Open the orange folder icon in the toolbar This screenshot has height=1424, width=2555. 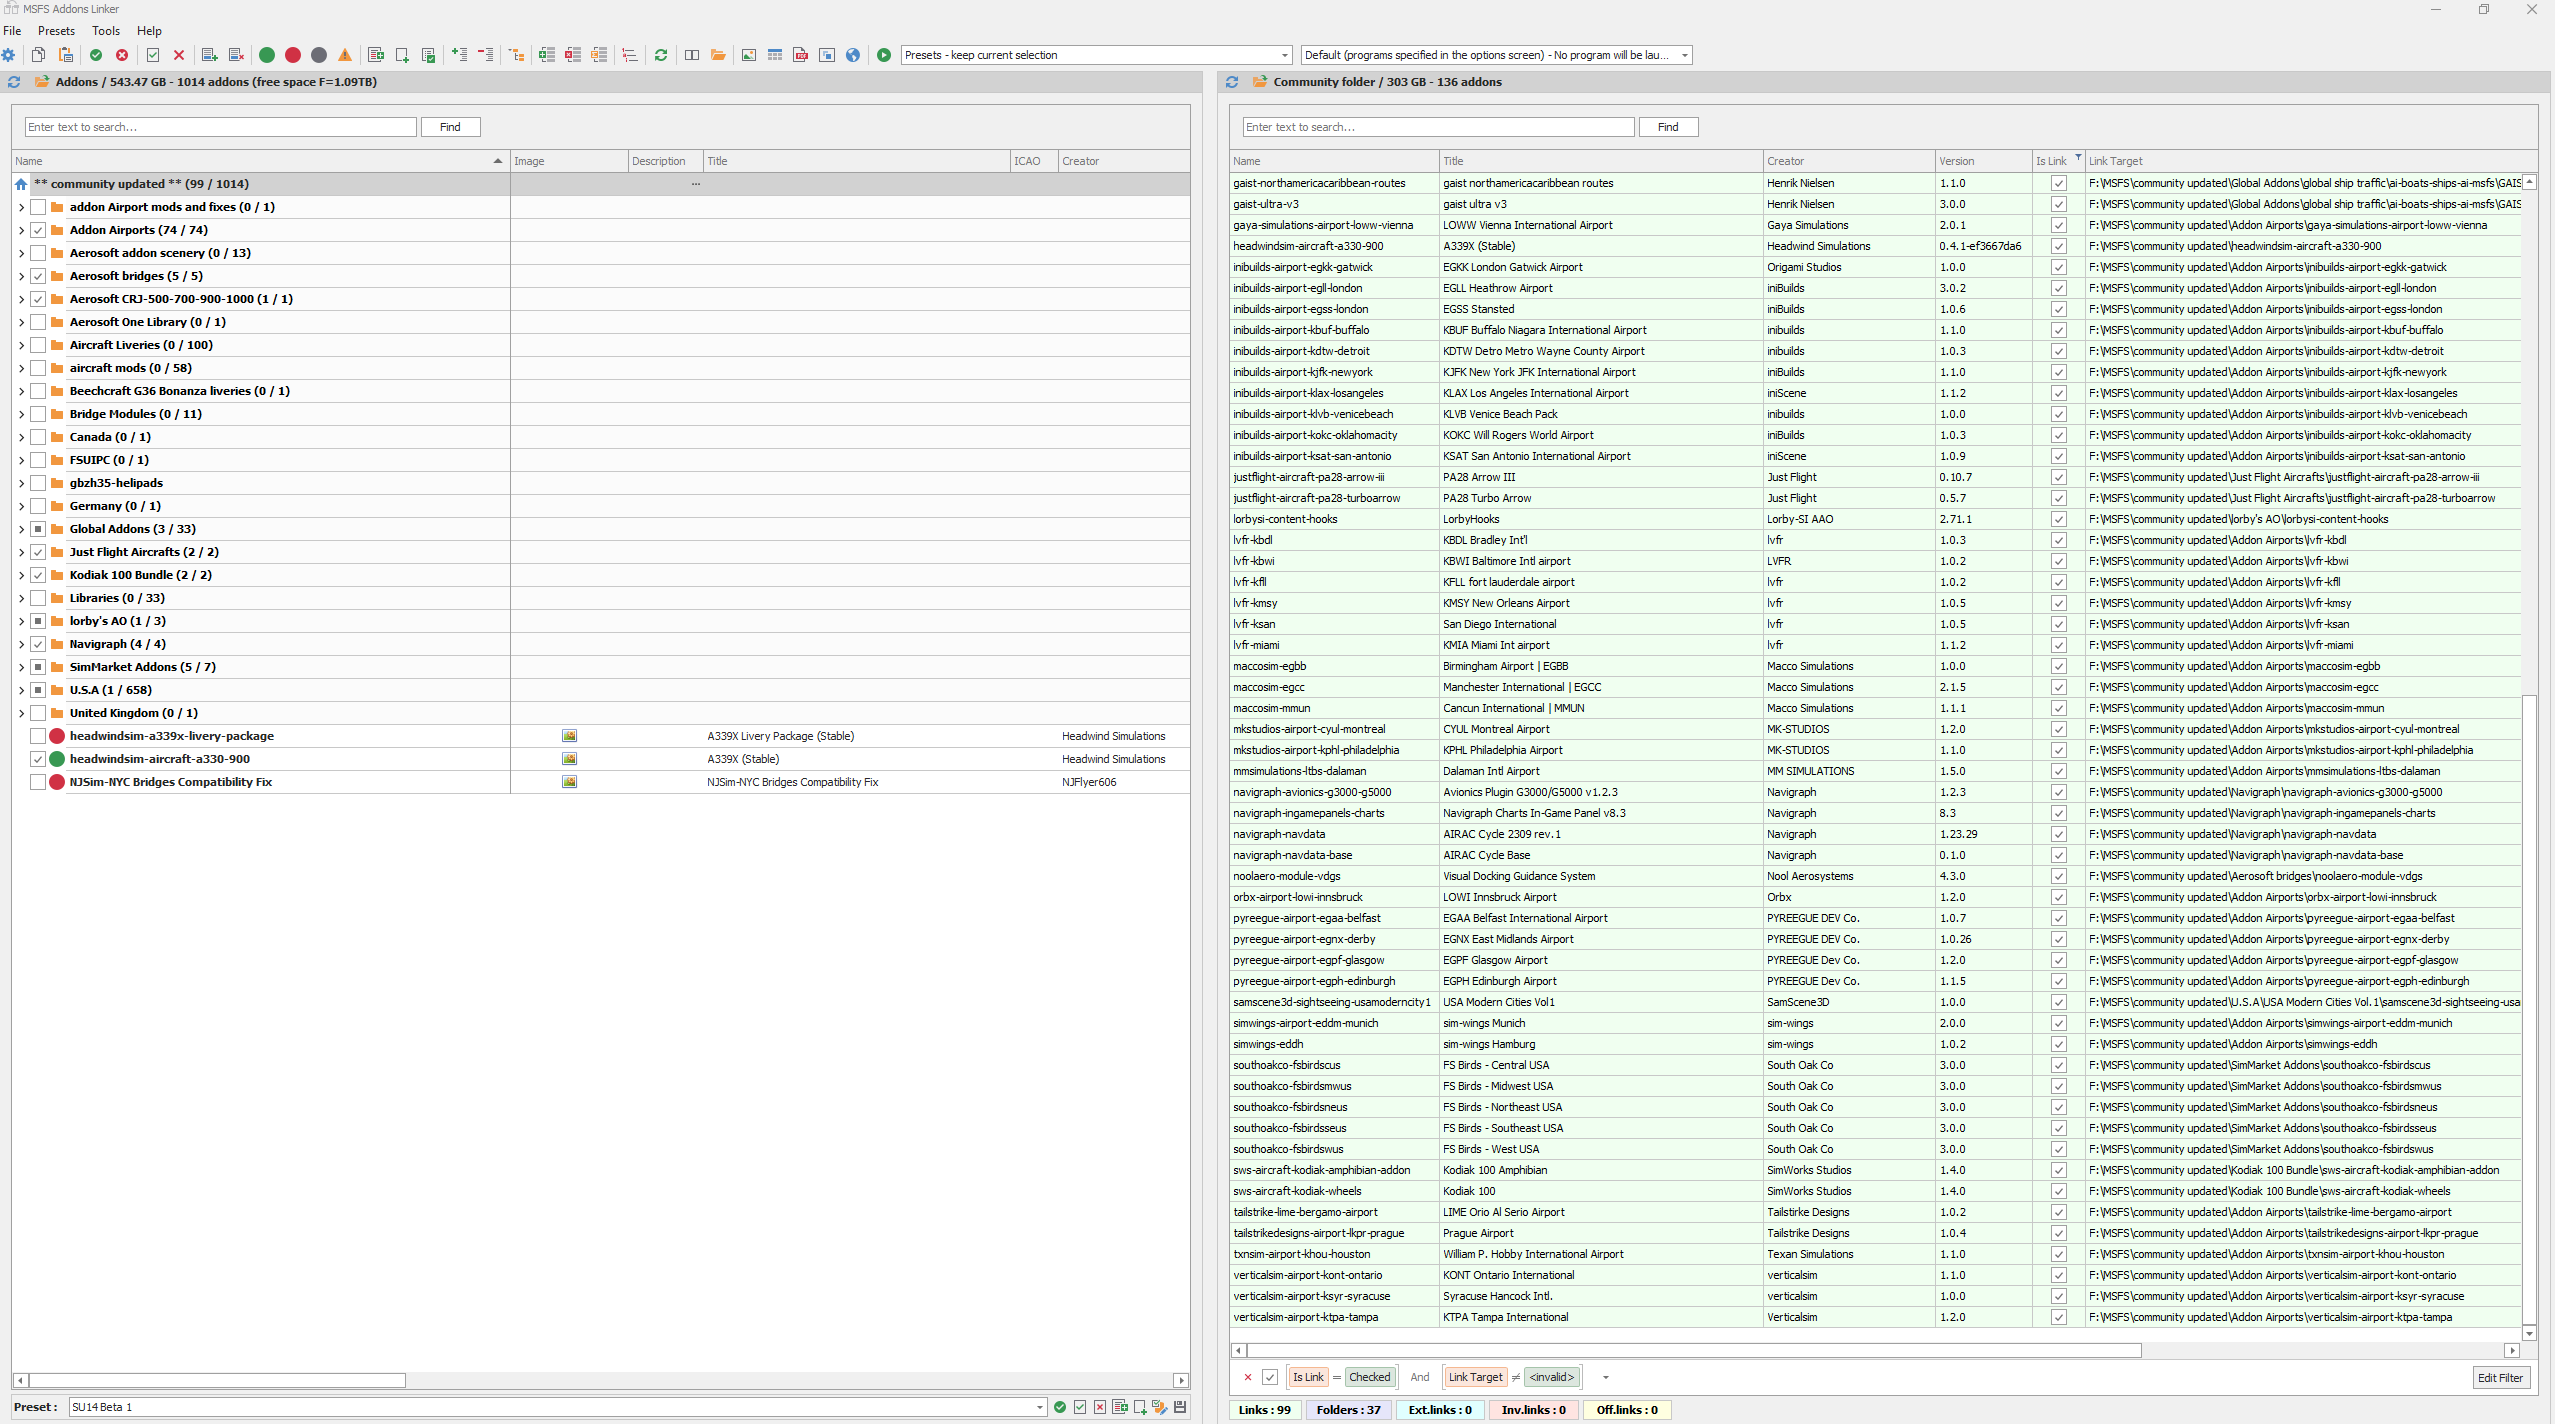coord(718,55)
